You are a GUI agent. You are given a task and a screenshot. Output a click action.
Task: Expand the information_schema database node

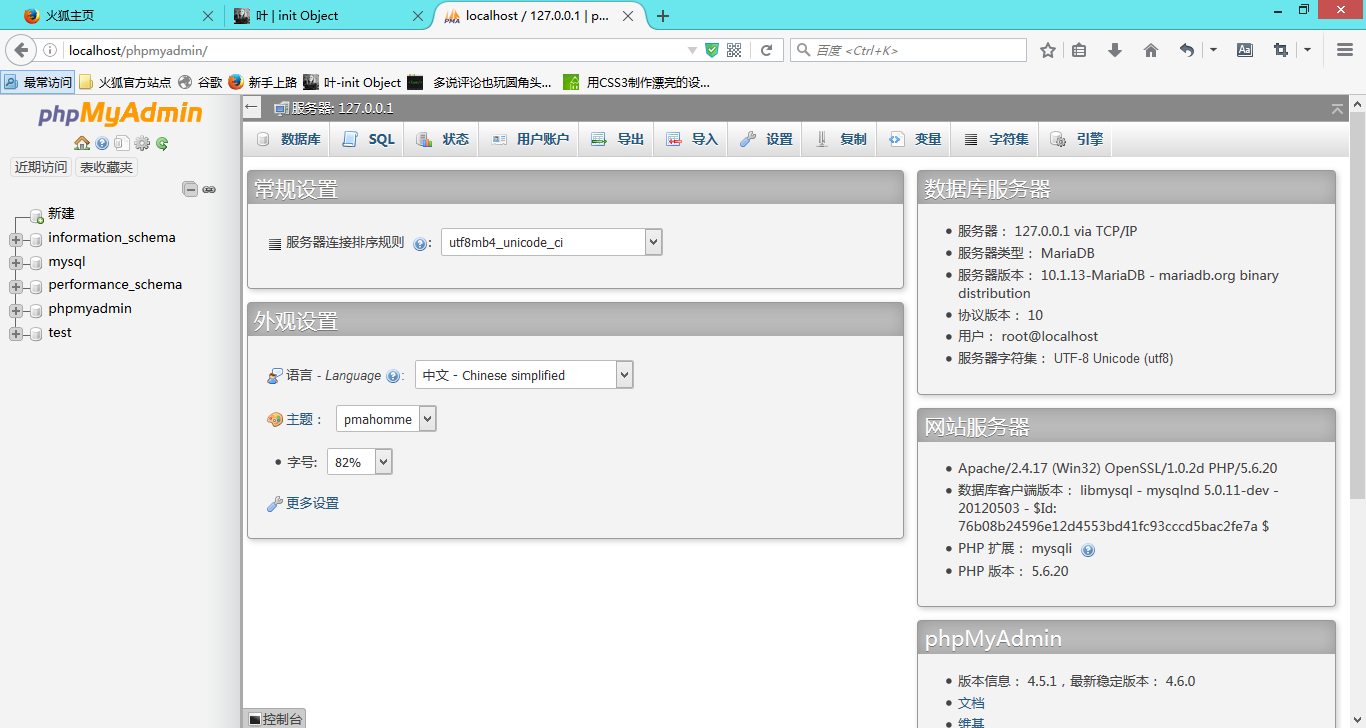[15, 239]
